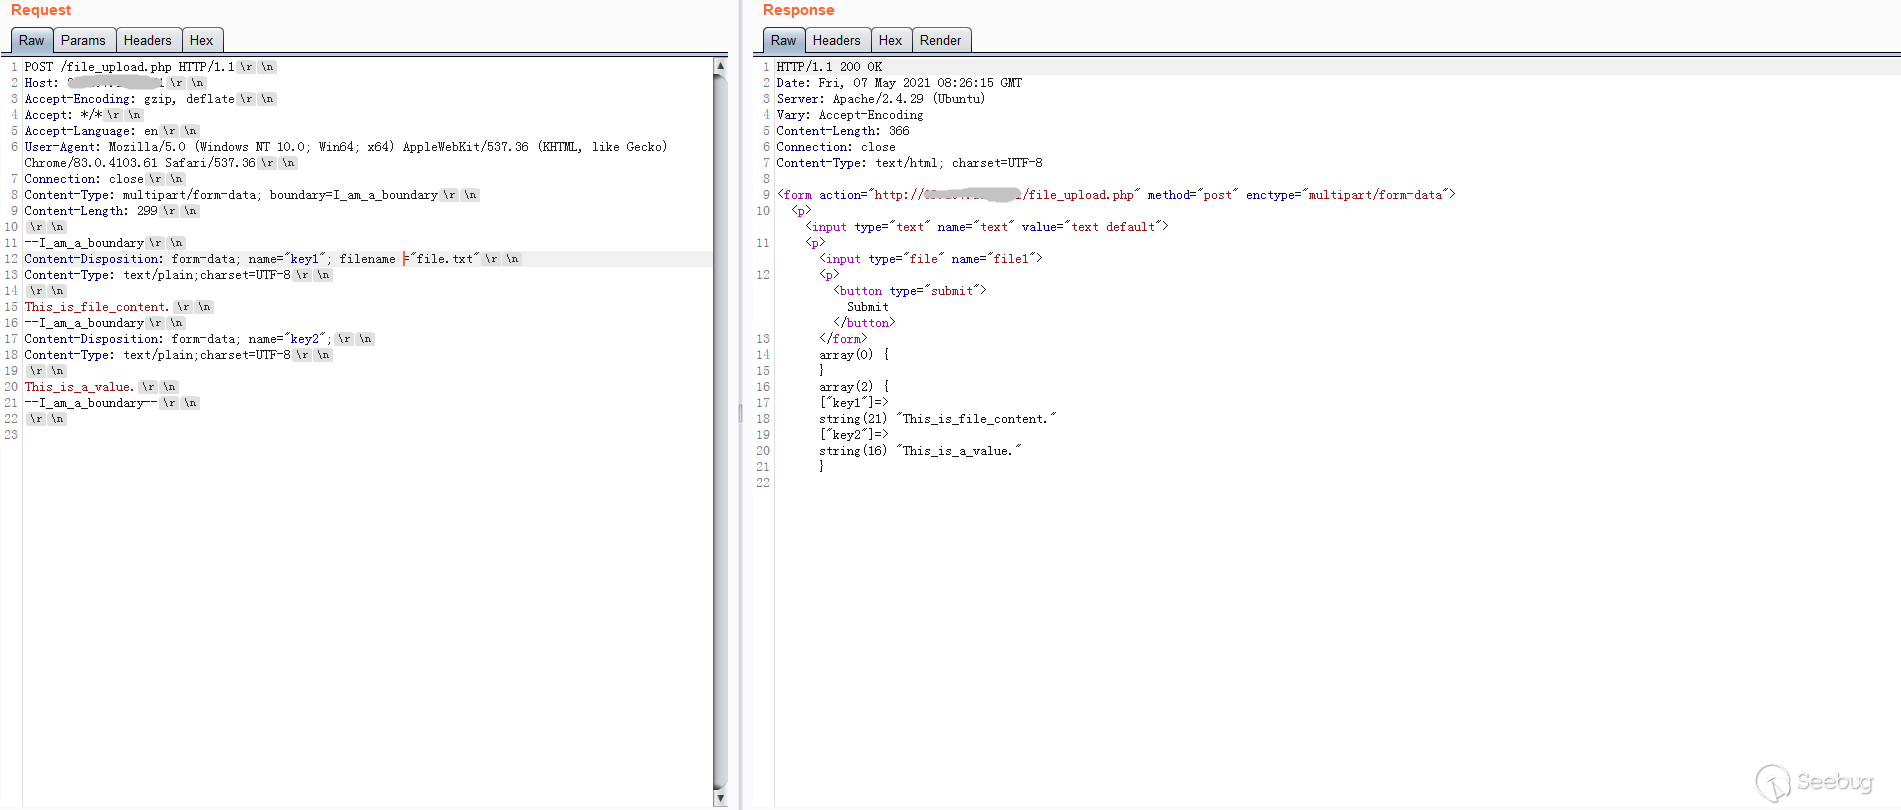Click the Server: Apache/2.4.29 response header
Viewport: 1901px width, 810px height.
880,99
